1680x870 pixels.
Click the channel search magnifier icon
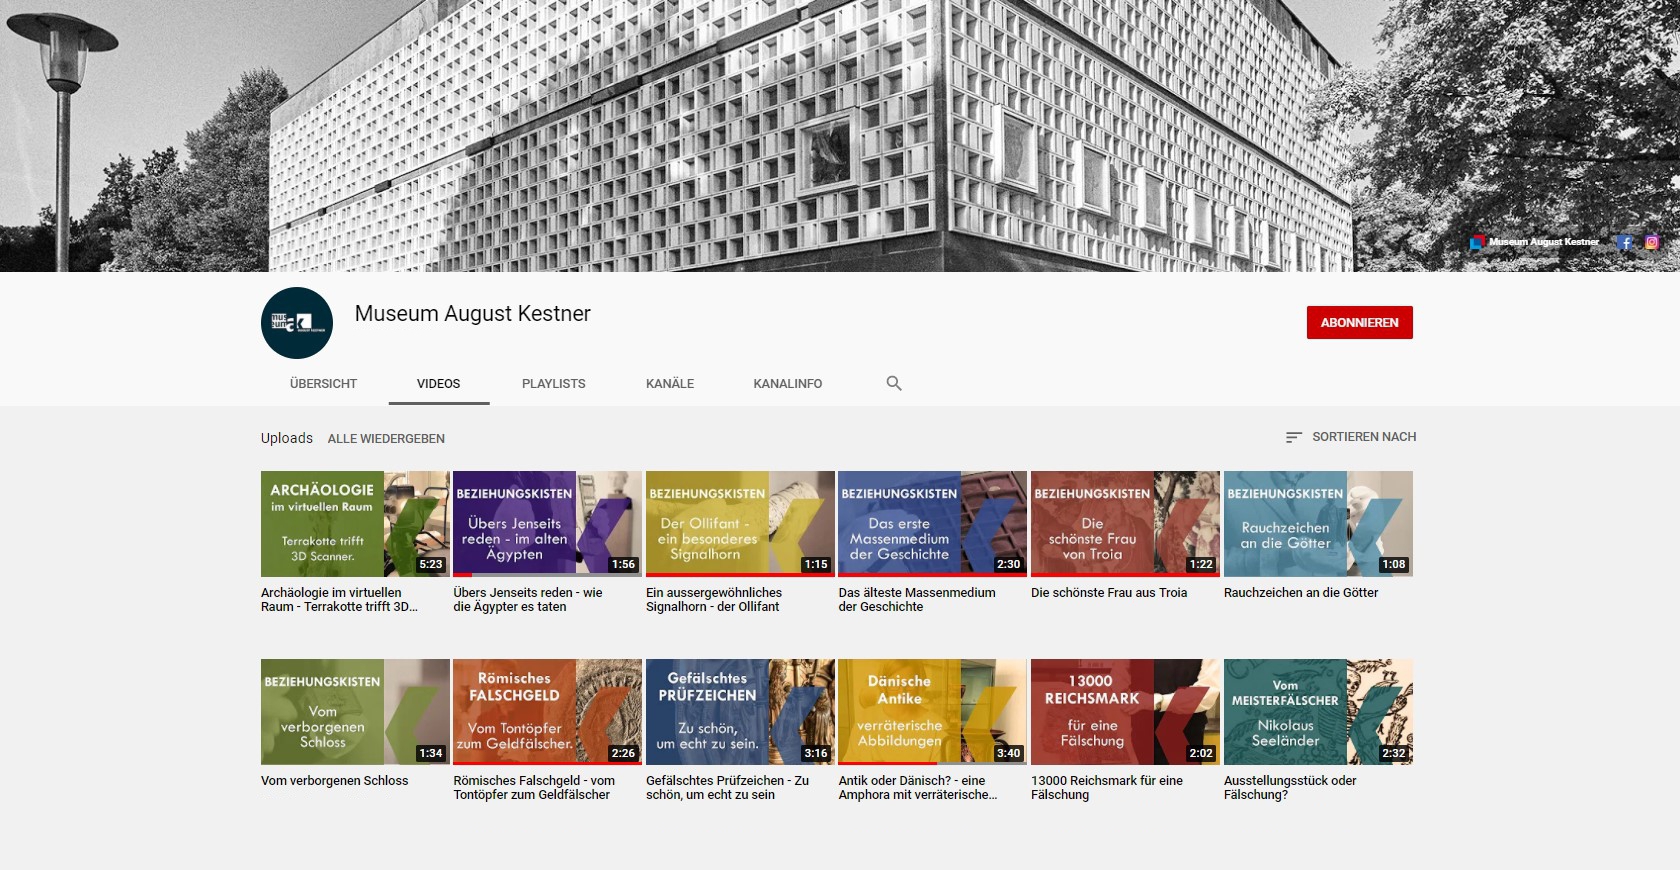click(x=894, y=383)
